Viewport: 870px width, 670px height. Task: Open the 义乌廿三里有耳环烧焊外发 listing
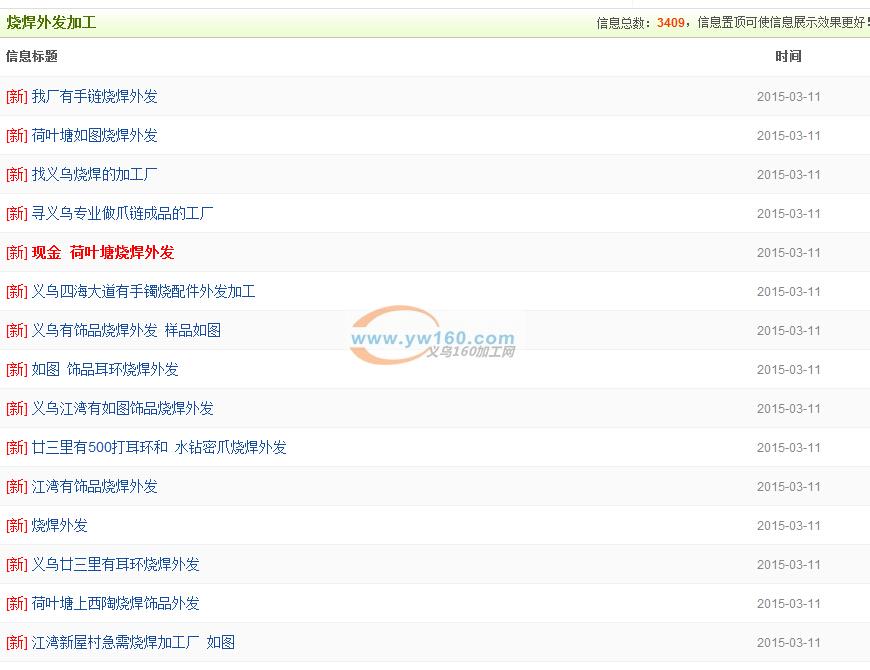pos(115,565)
